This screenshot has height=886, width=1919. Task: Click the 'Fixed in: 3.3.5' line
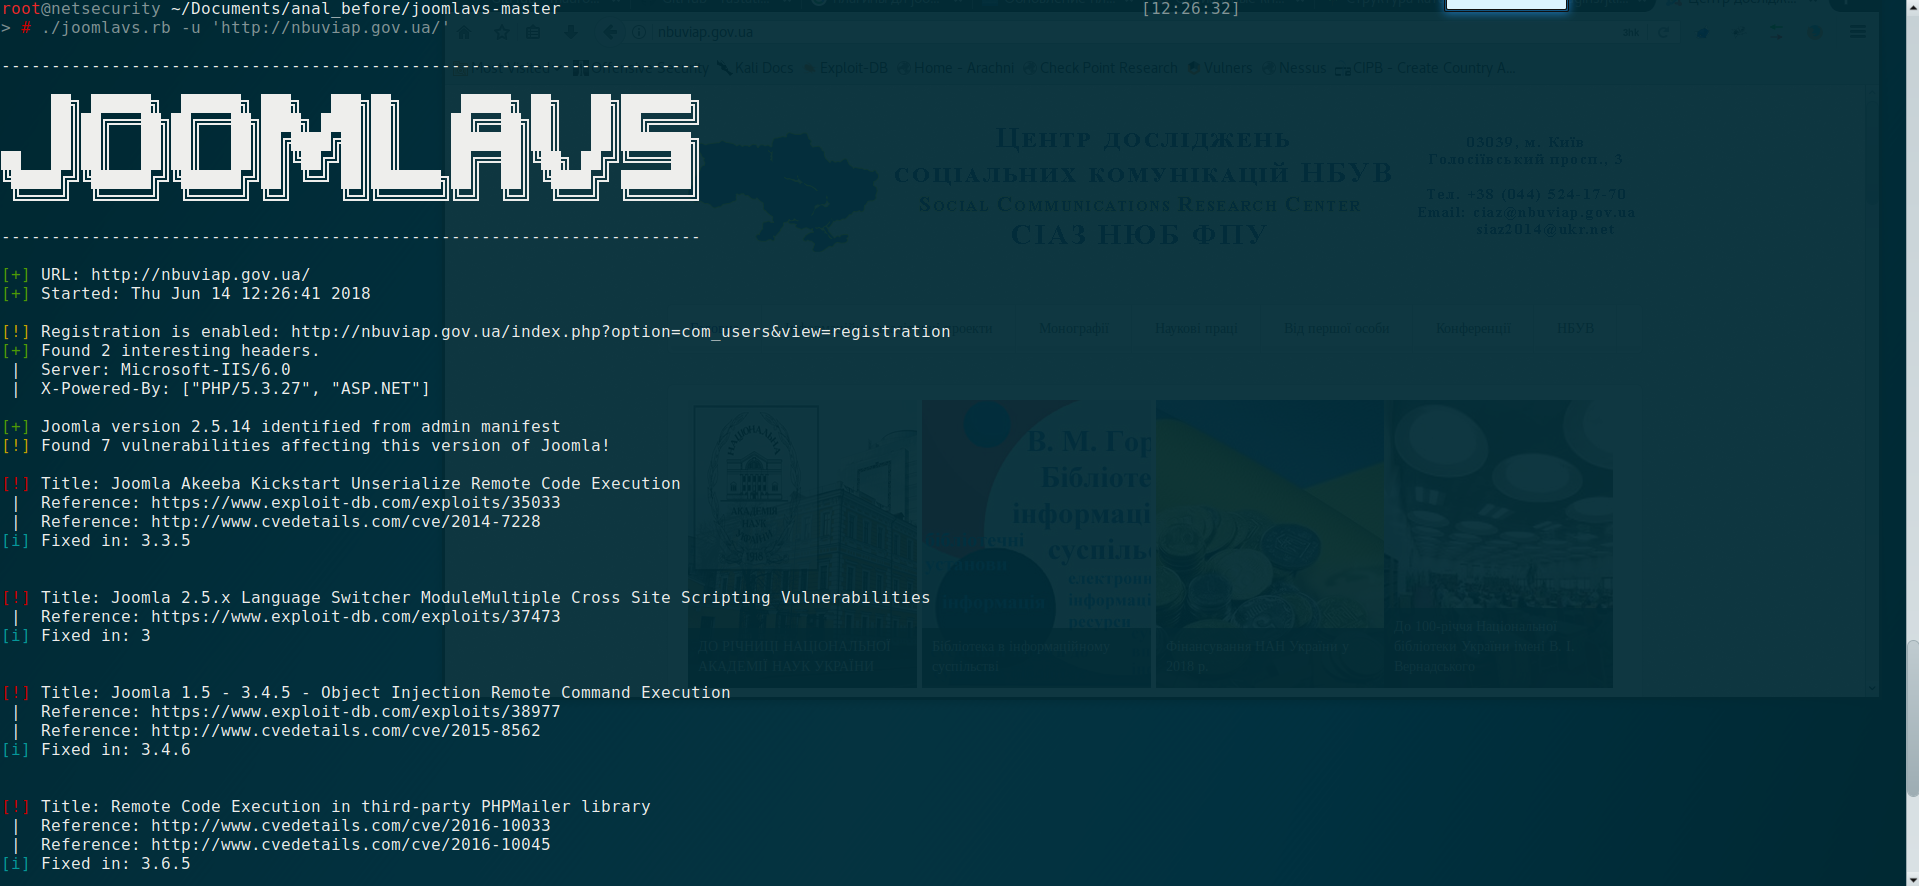coord(115,540)
